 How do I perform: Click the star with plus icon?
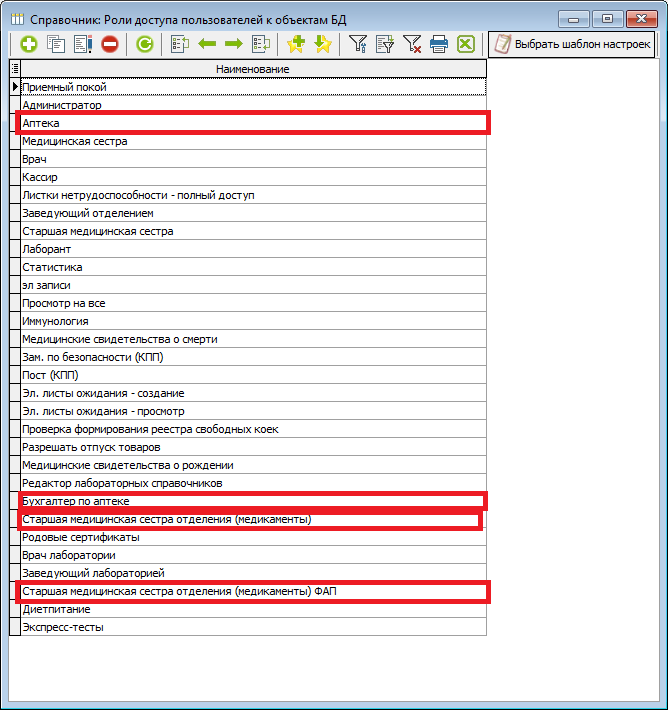[295, 44]
